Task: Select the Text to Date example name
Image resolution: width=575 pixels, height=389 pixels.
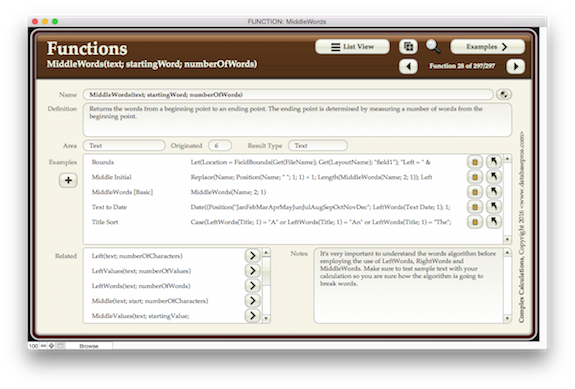Action: click(x=109, y=207)
